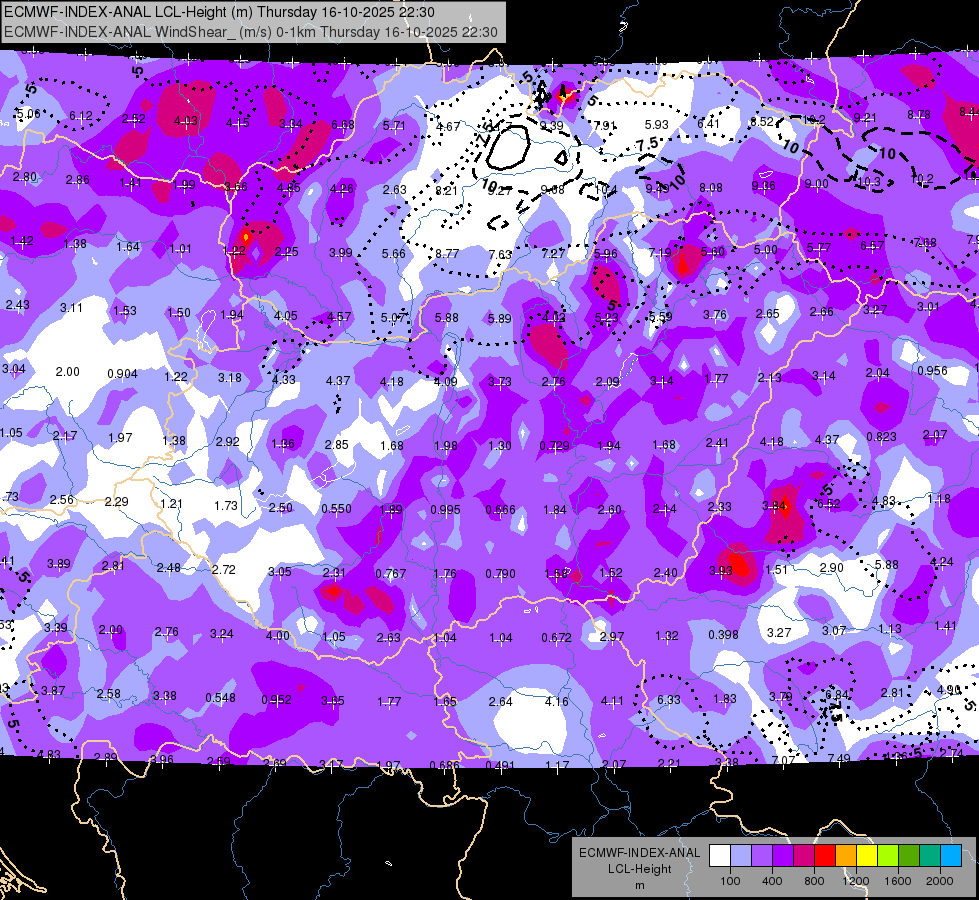This screenshot has width=979, height=900.
Task: Select the data point reading 6.33
Action: (669, 700)
